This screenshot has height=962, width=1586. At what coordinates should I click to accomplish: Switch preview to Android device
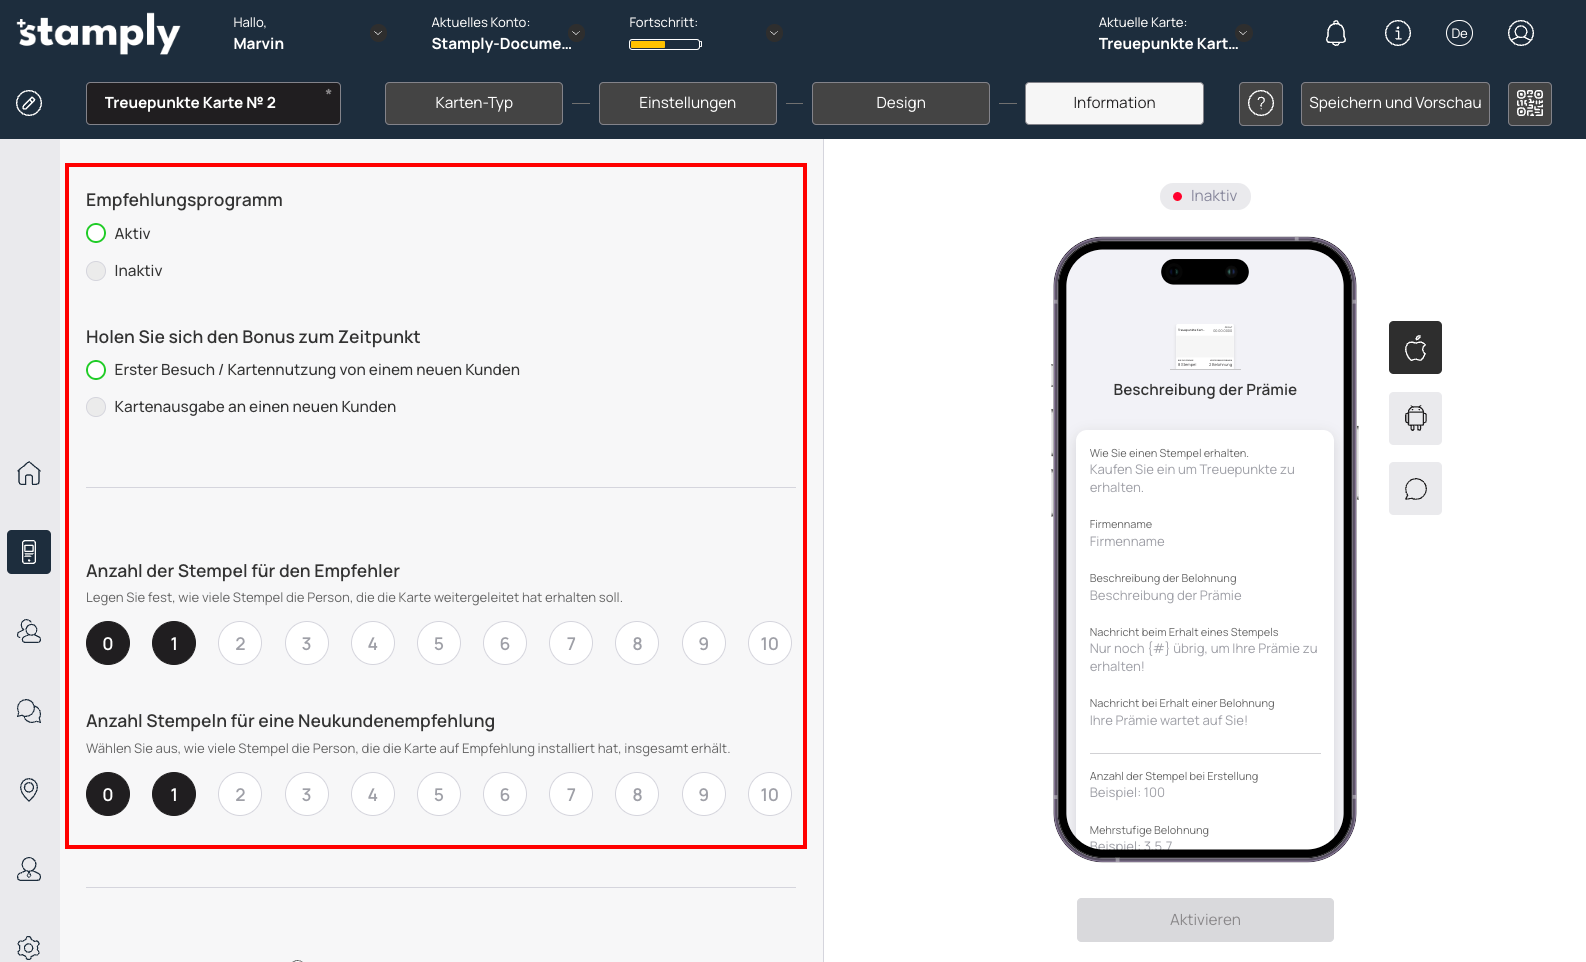(x=1414, y=418)
